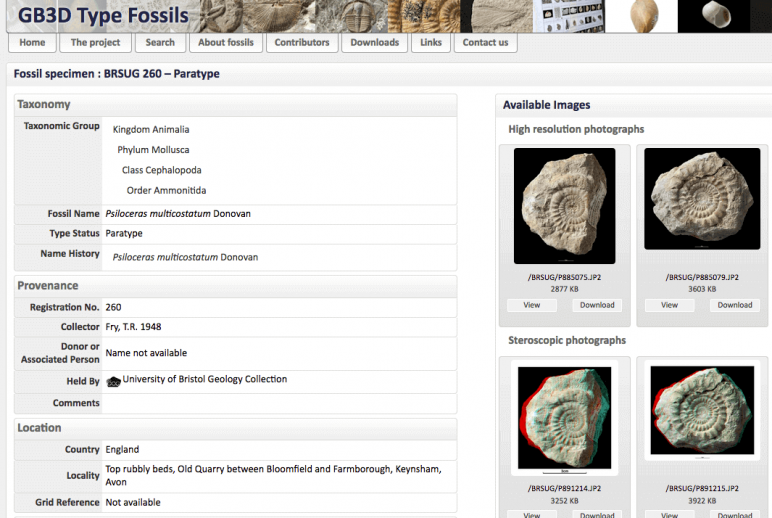Open the P891214.JP2 stereoscopic thumbnail
The height and width of the screenshot is (518, 772).
click(x=564, y=418)
